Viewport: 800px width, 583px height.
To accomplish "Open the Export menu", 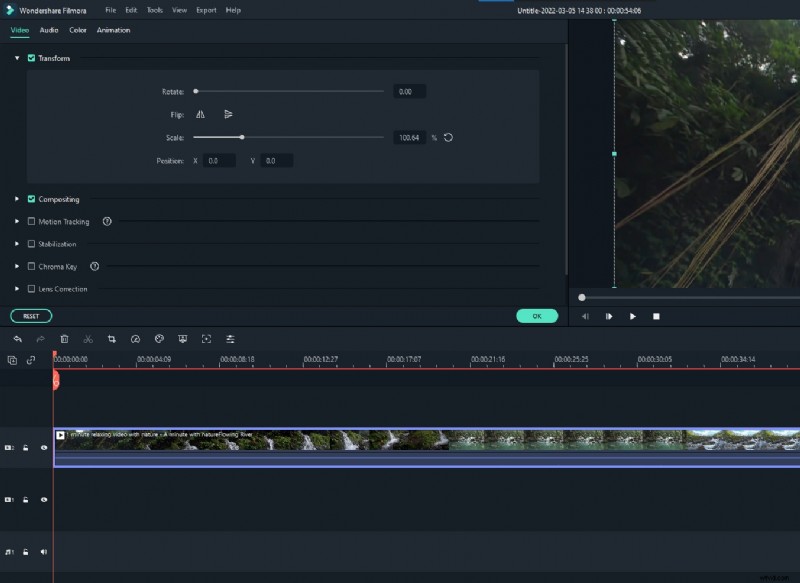I will [x=206, y=9].
